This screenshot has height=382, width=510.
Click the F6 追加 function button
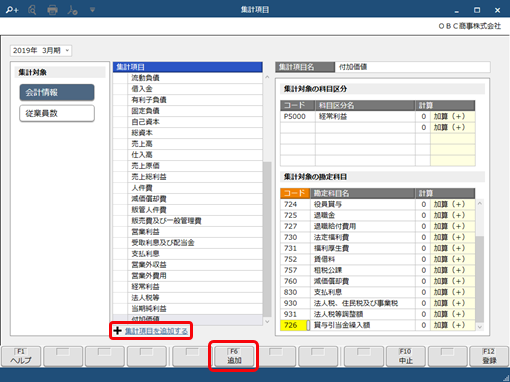(234, 356)
